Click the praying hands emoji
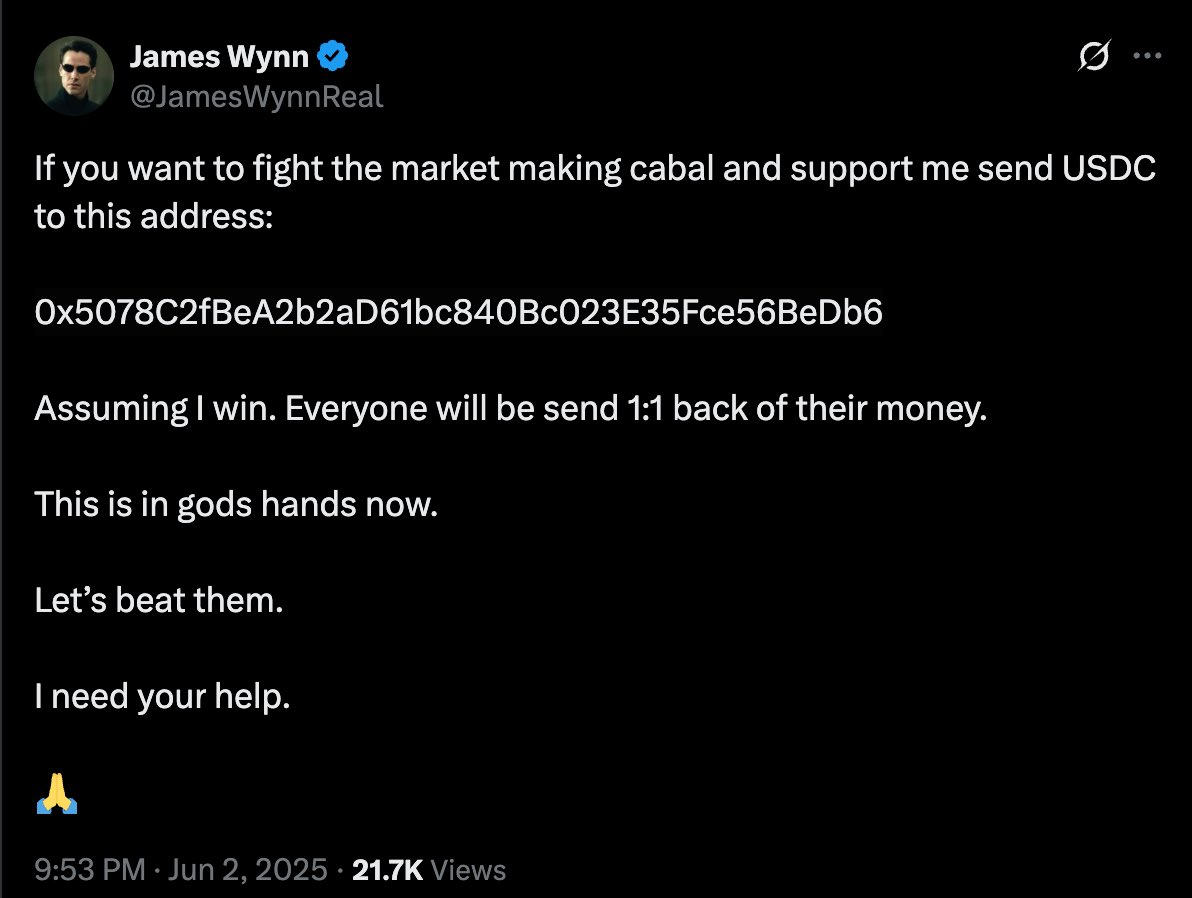The width and height of the screenshot is (1192, 898). (57, 793)
